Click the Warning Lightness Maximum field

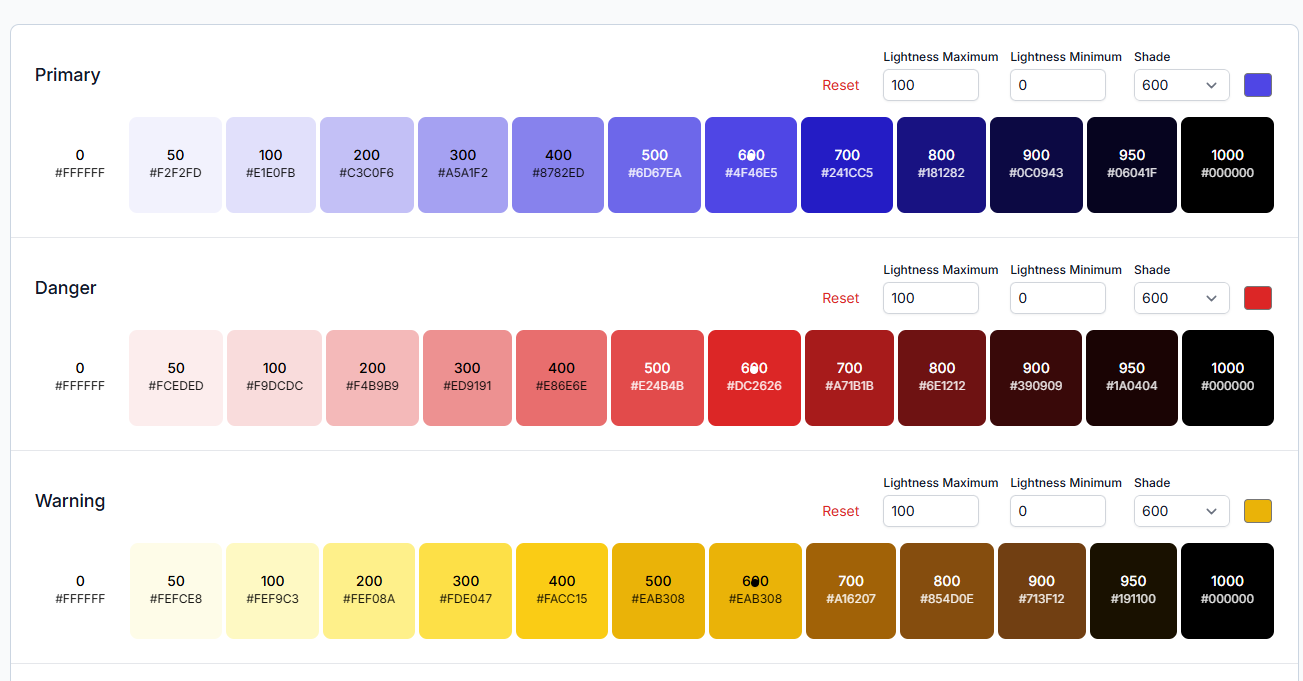click(x=930, y=511)
